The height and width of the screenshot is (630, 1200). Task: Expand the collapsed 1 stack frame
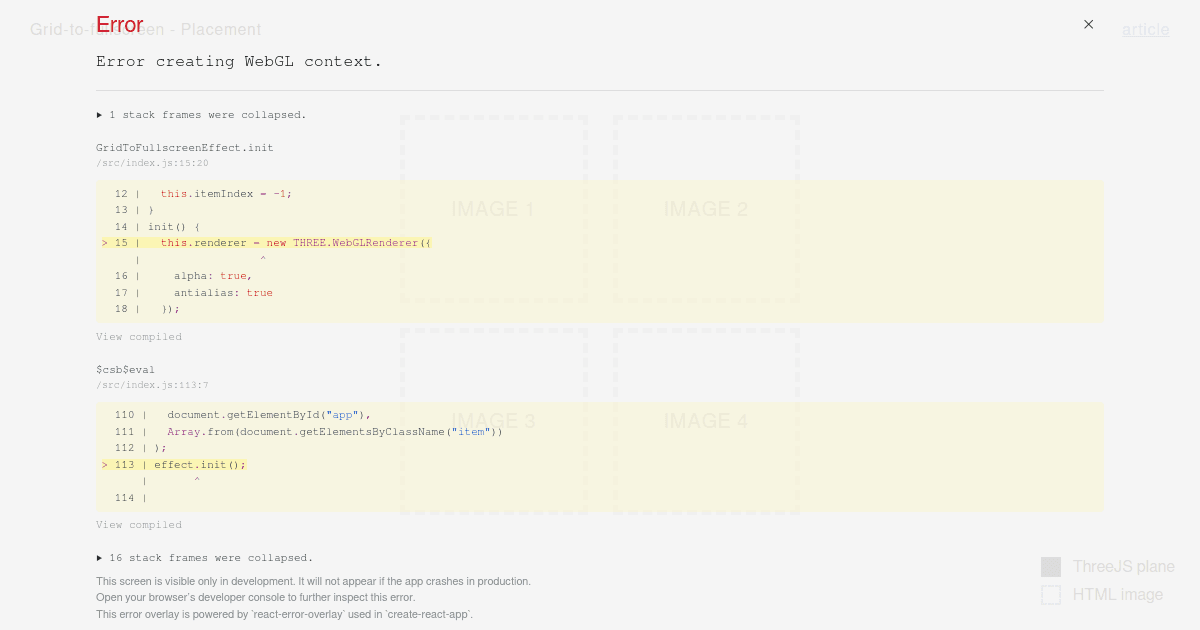tap(204, 114)
